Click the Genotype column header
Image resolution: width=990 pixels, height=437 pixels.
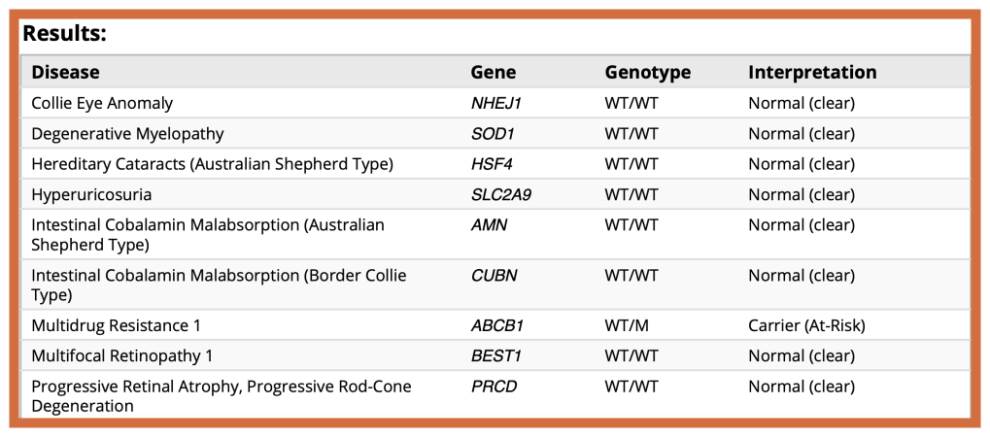(x=647, y=72)
